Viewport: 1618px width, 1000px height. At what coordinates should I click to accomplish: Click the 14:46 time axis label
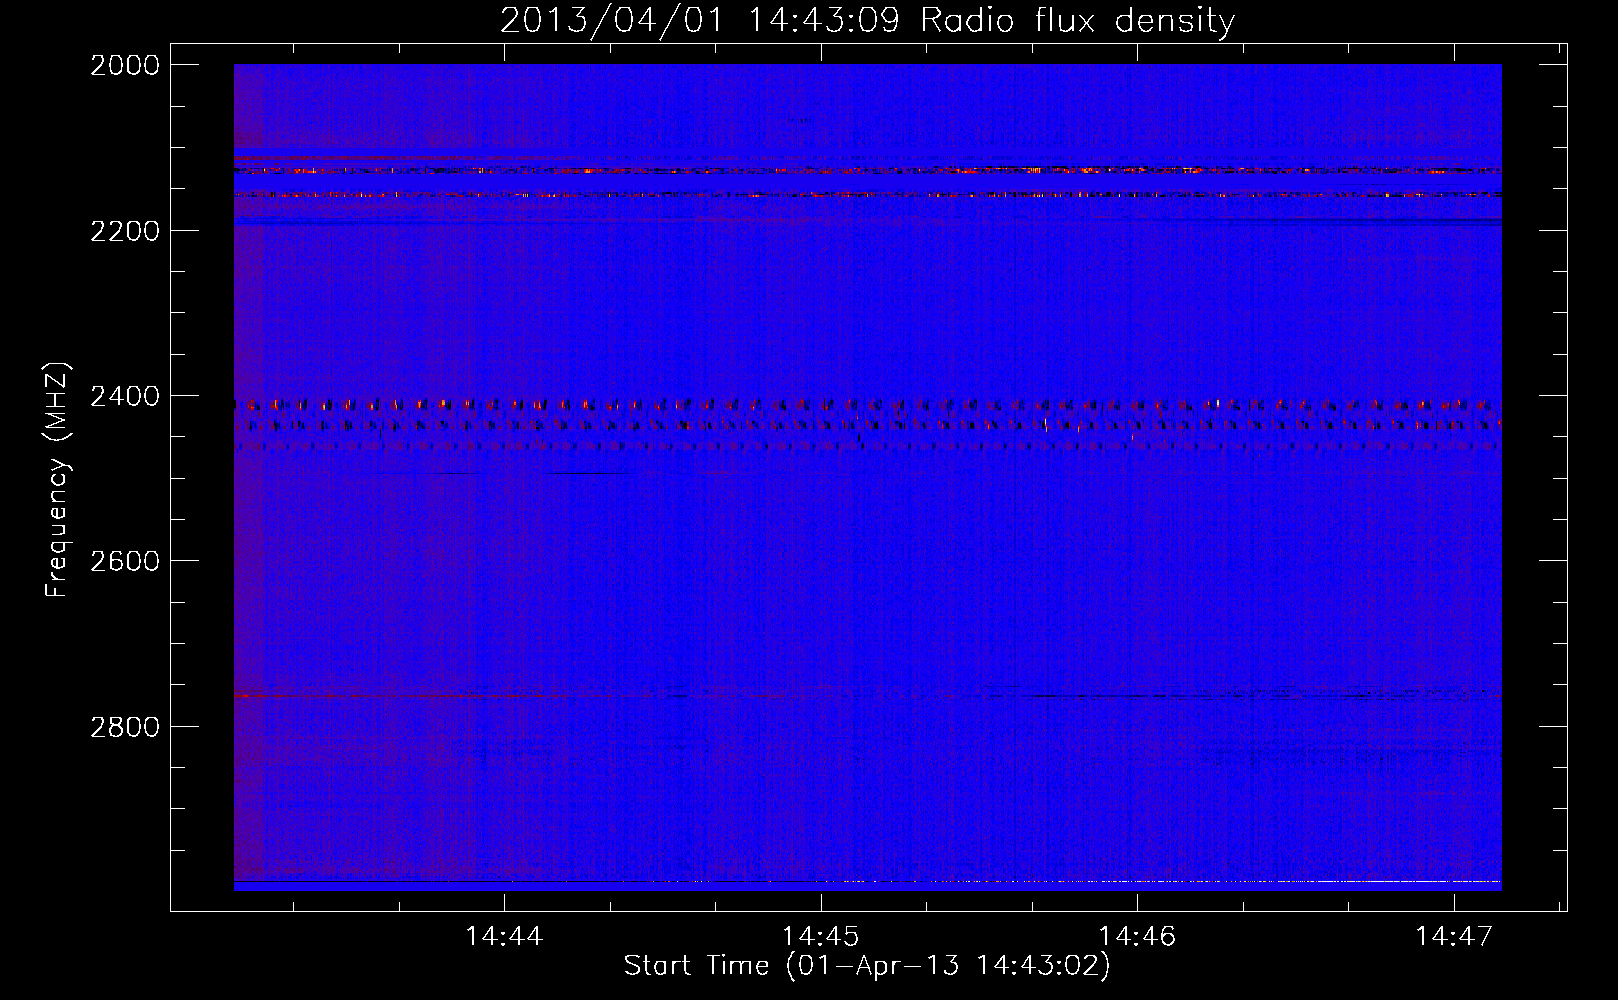tap(1137, 937)
